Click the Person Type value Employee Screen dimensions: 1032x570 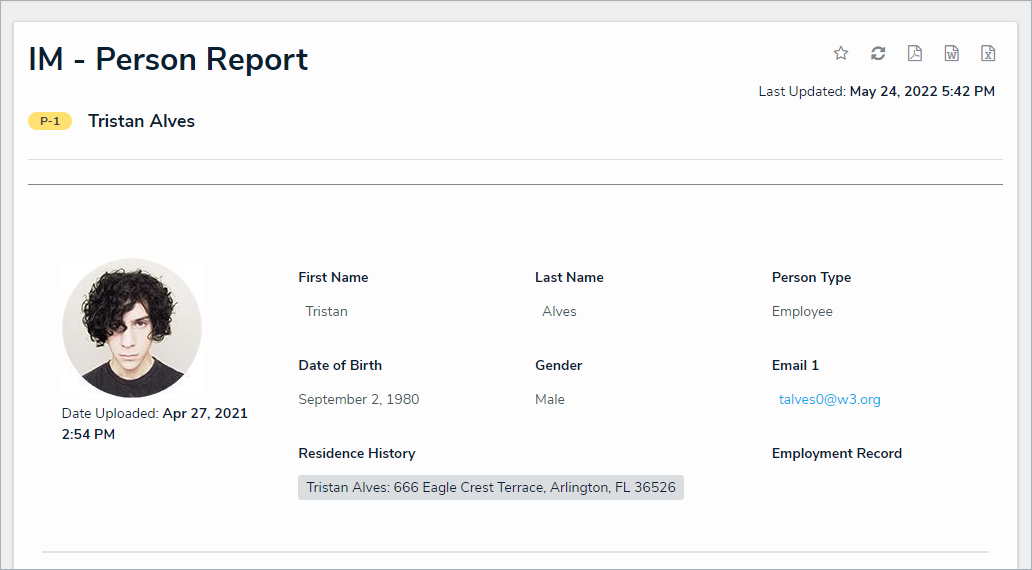click(x=802, y=311)
